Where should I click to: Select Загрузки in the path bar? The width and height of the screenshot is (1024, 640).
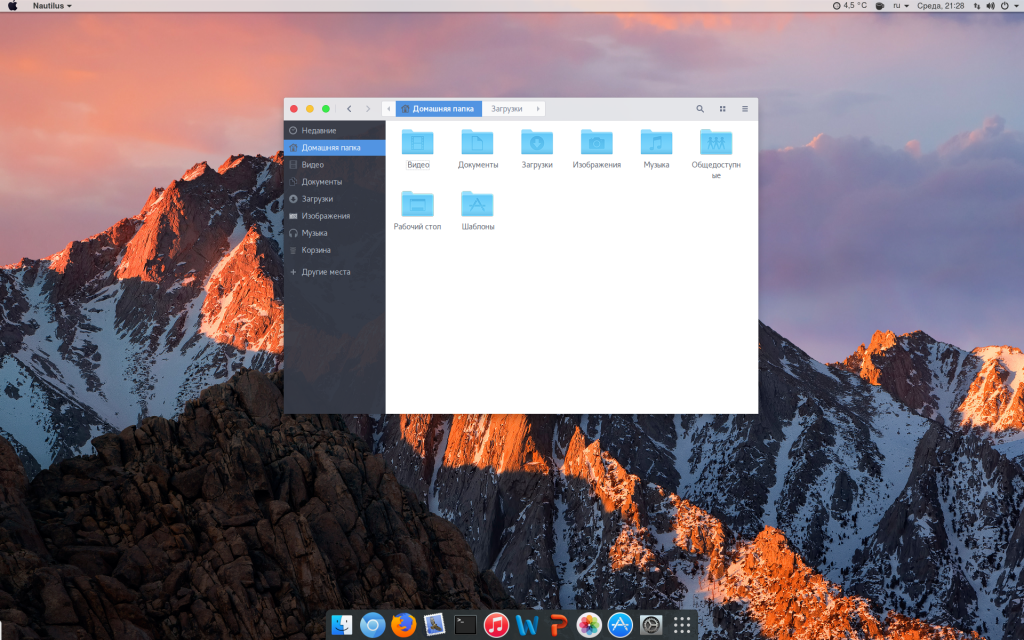point(507,109)
